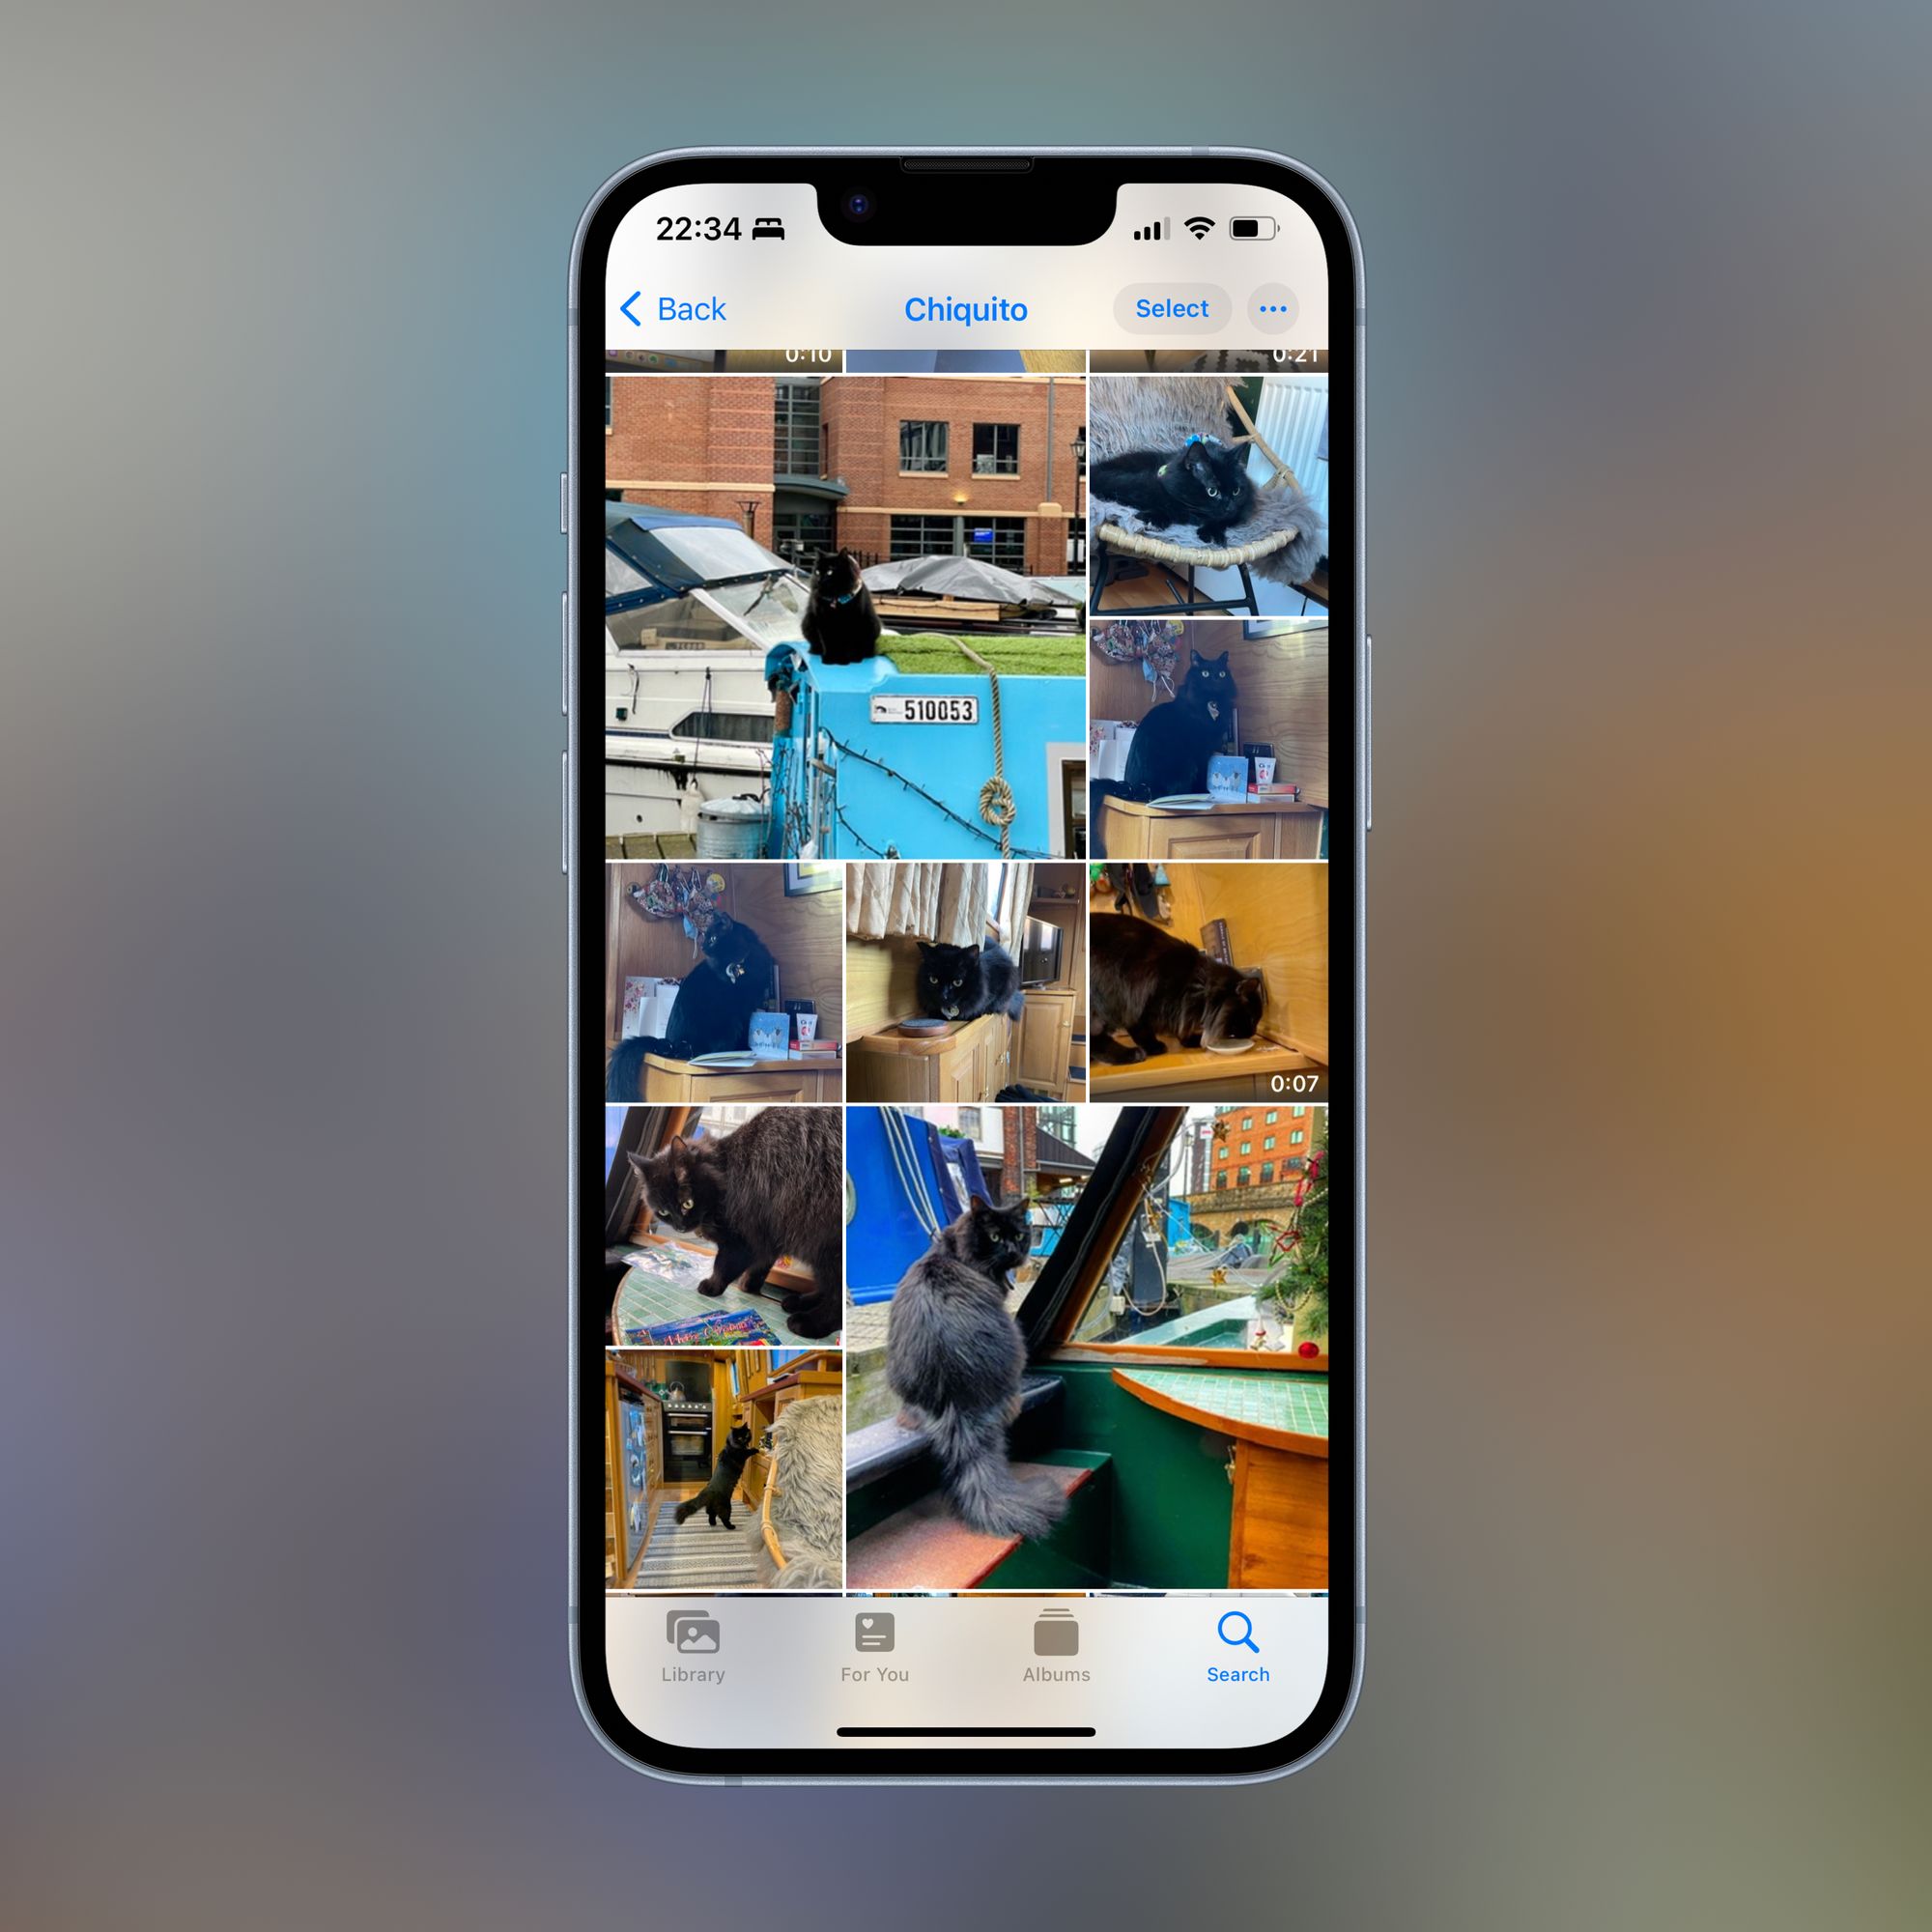Screen dimensions: 1932x1932
Task: Tap the three-dot more options icon
Action: [x=1272, y=308]
